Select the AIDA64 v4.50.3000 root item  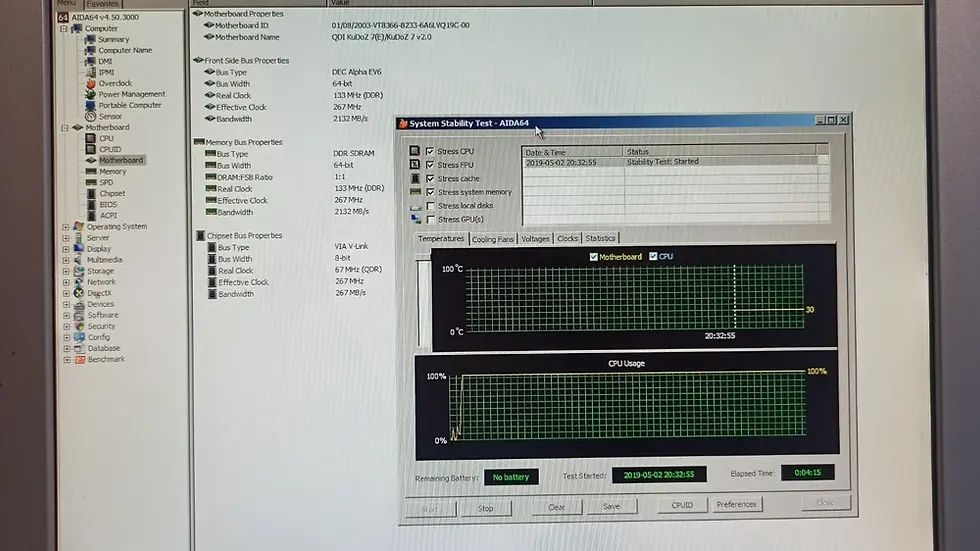[x=104, y=17]
